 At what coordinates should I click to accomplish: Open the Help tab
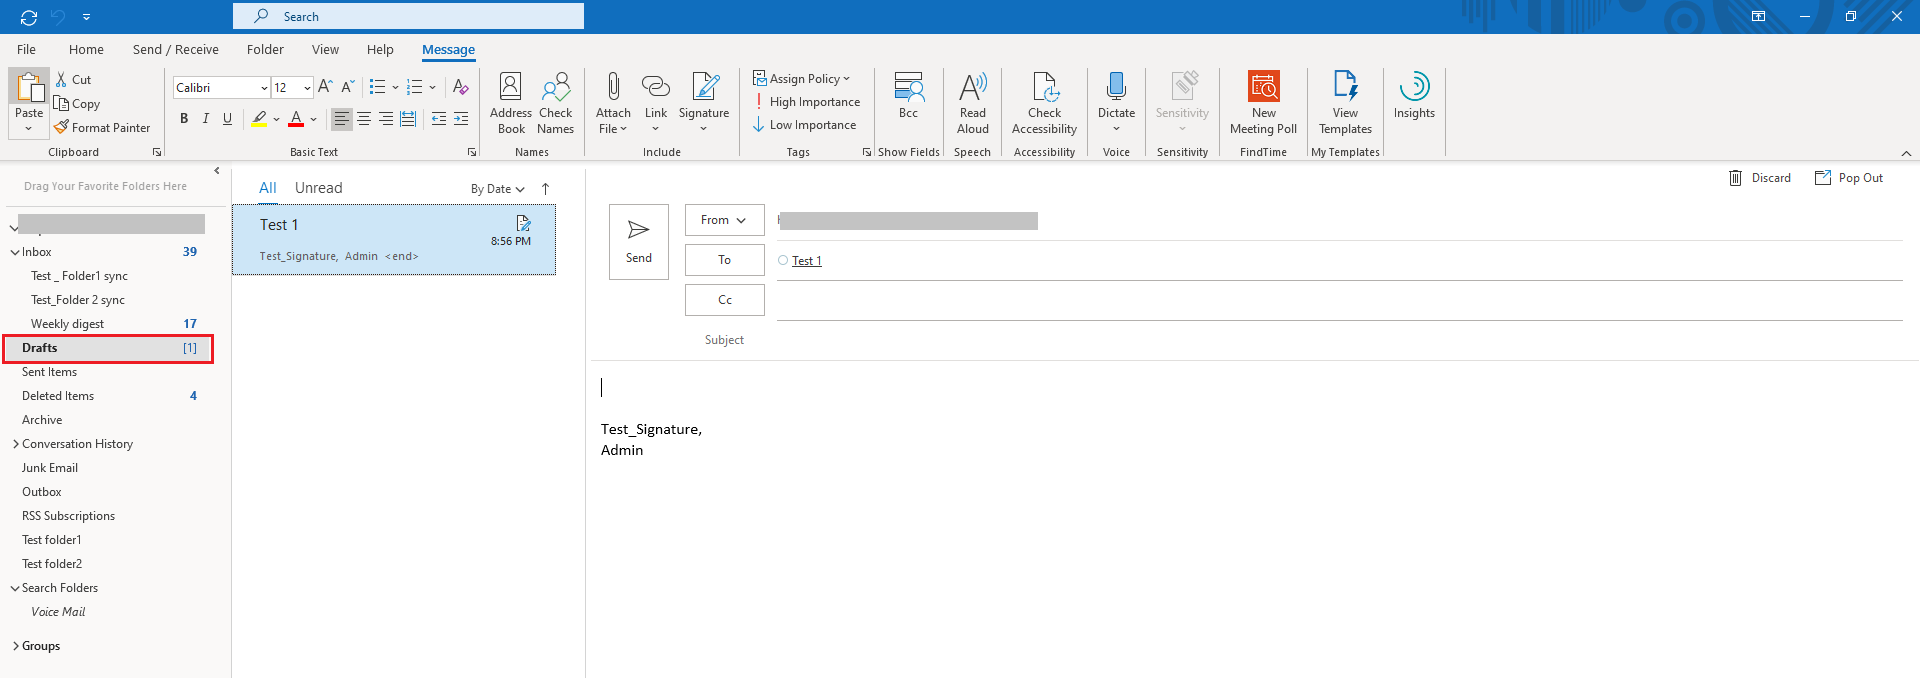(380, 49)
